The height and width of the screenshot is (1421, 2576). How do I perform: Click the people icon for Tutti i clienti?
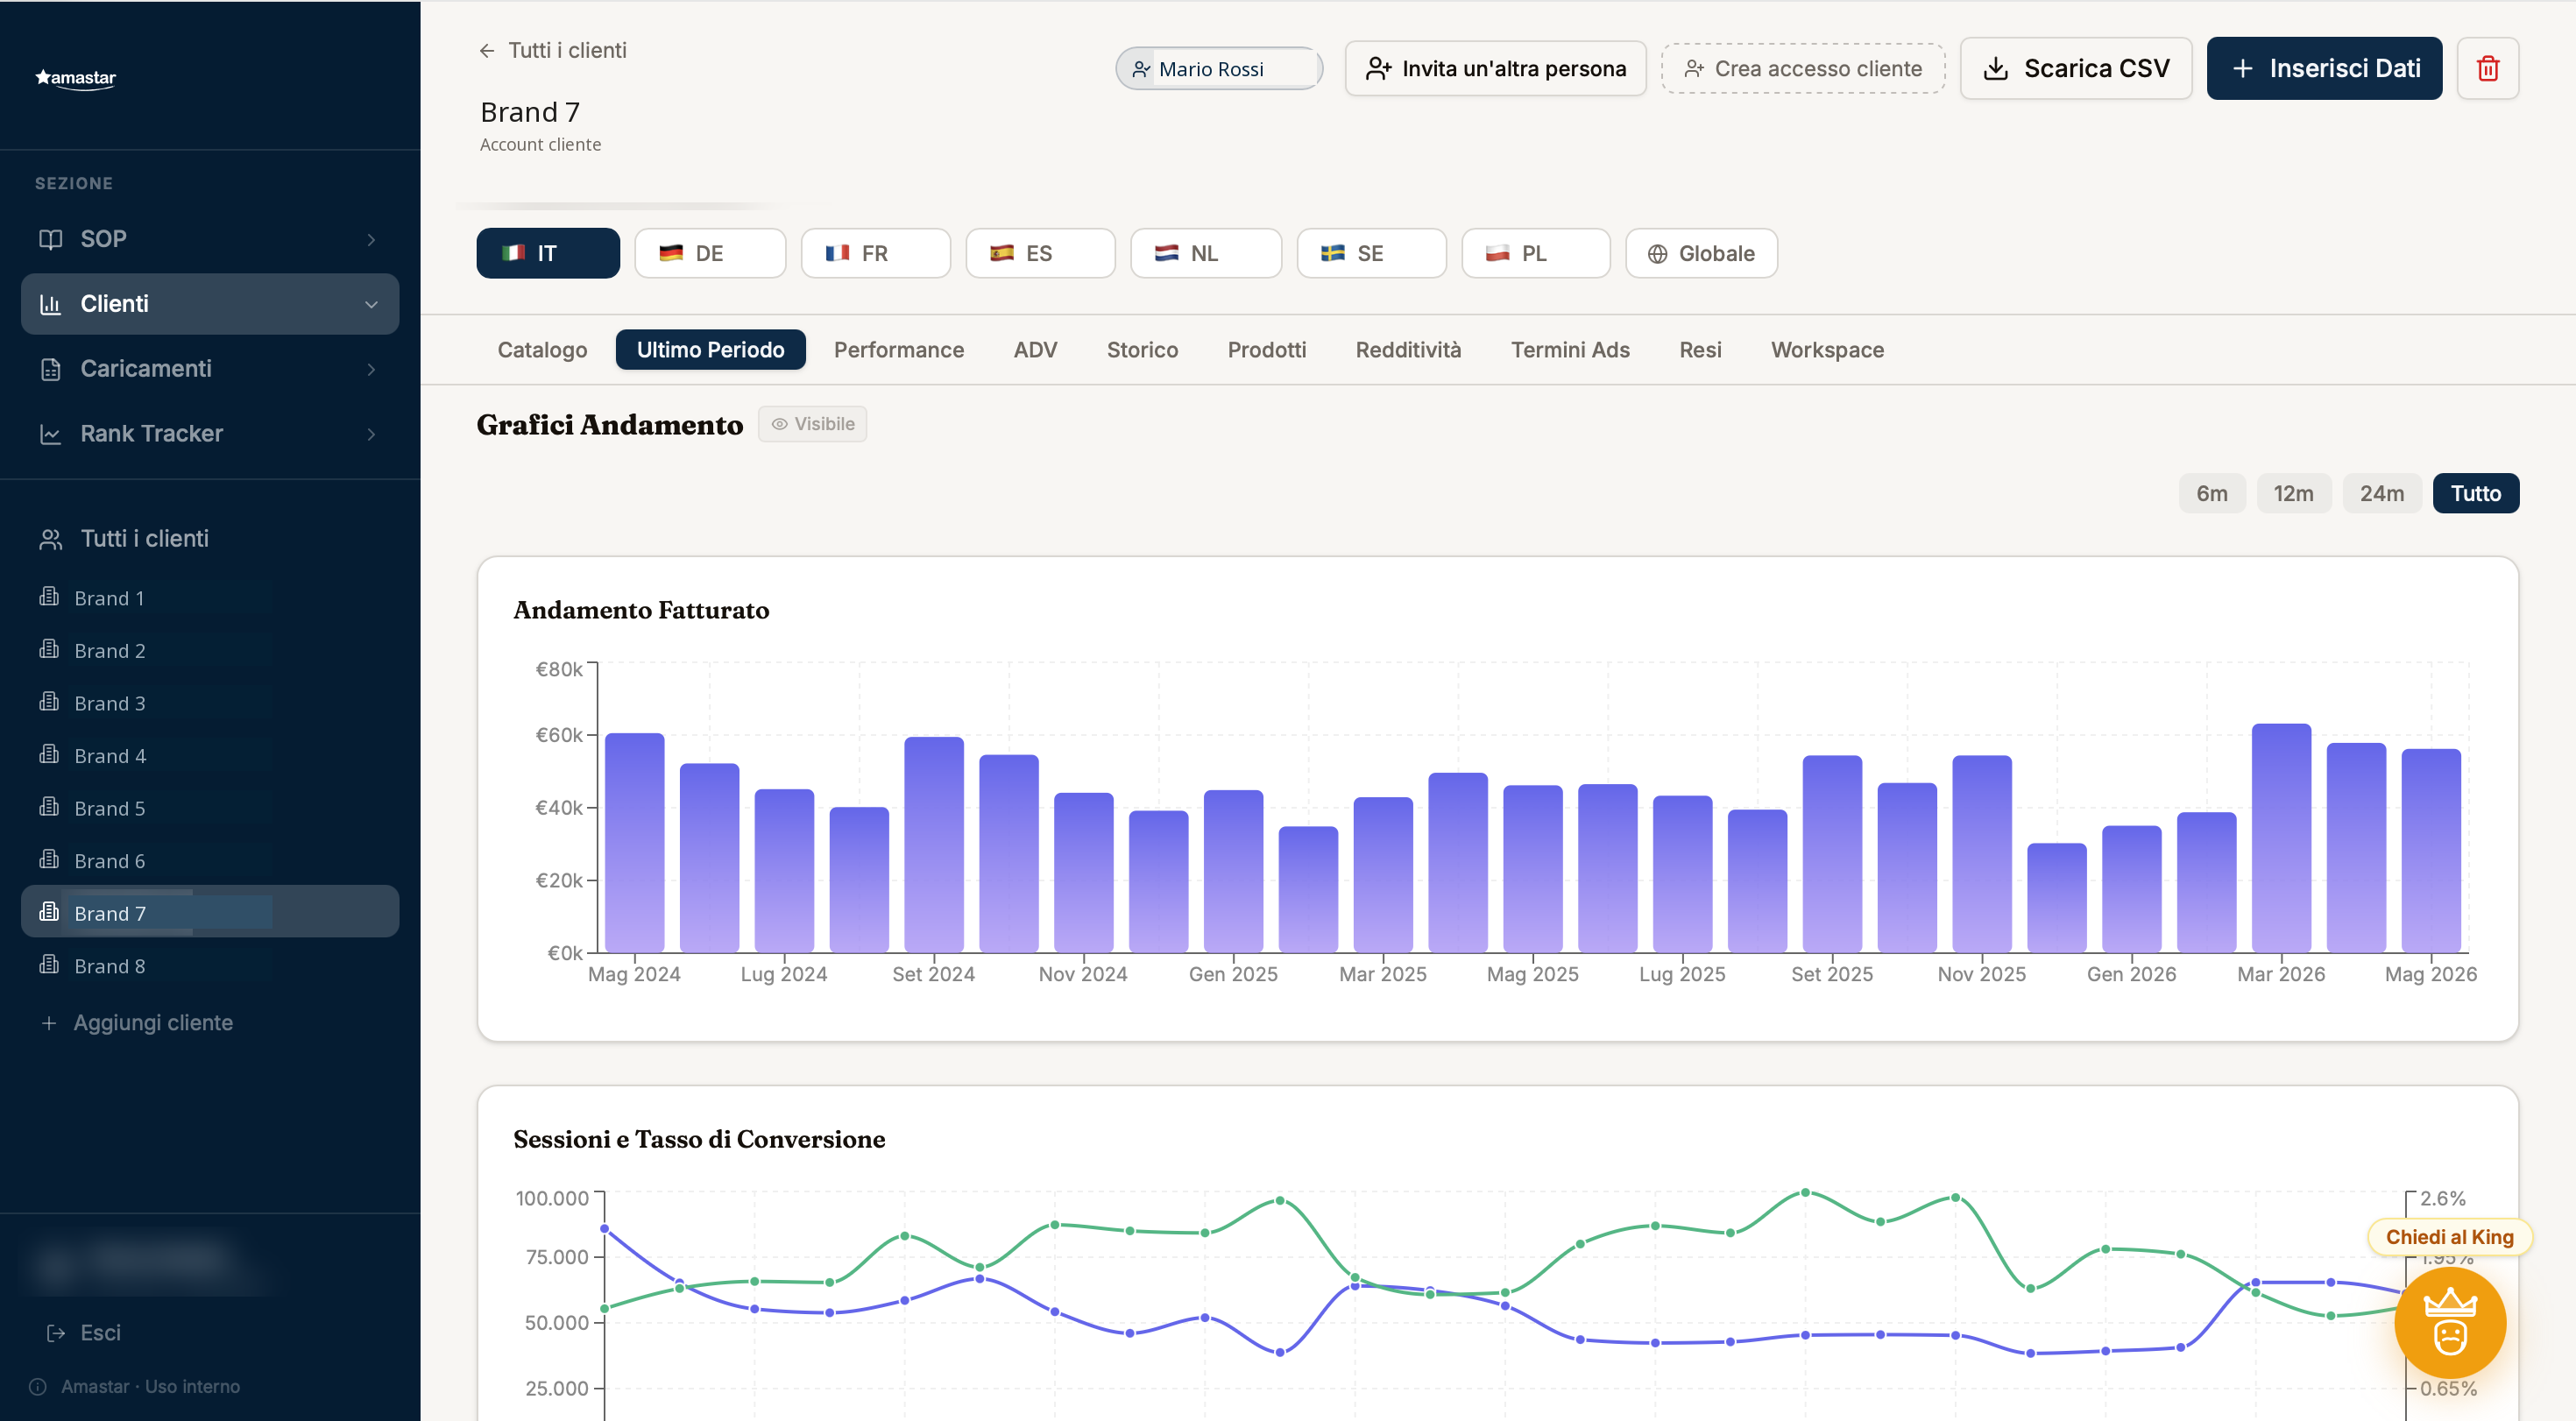tap(50, 539)
